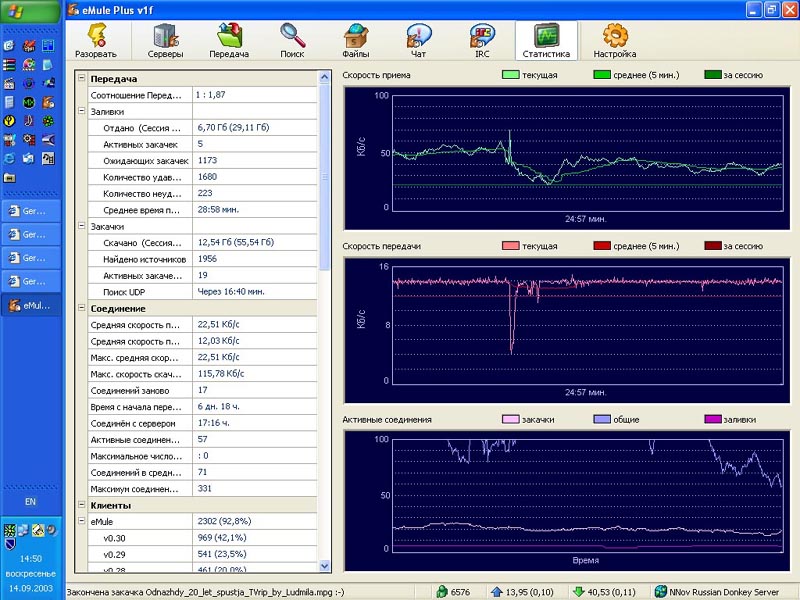
Task: Launch Internet Explorer from quick launch
Action: (x=9, y=159)
